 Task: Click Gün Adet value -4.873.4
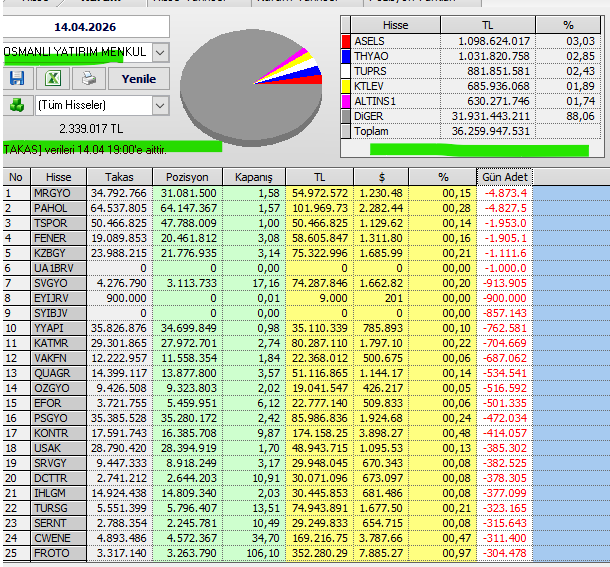point(505,193)
